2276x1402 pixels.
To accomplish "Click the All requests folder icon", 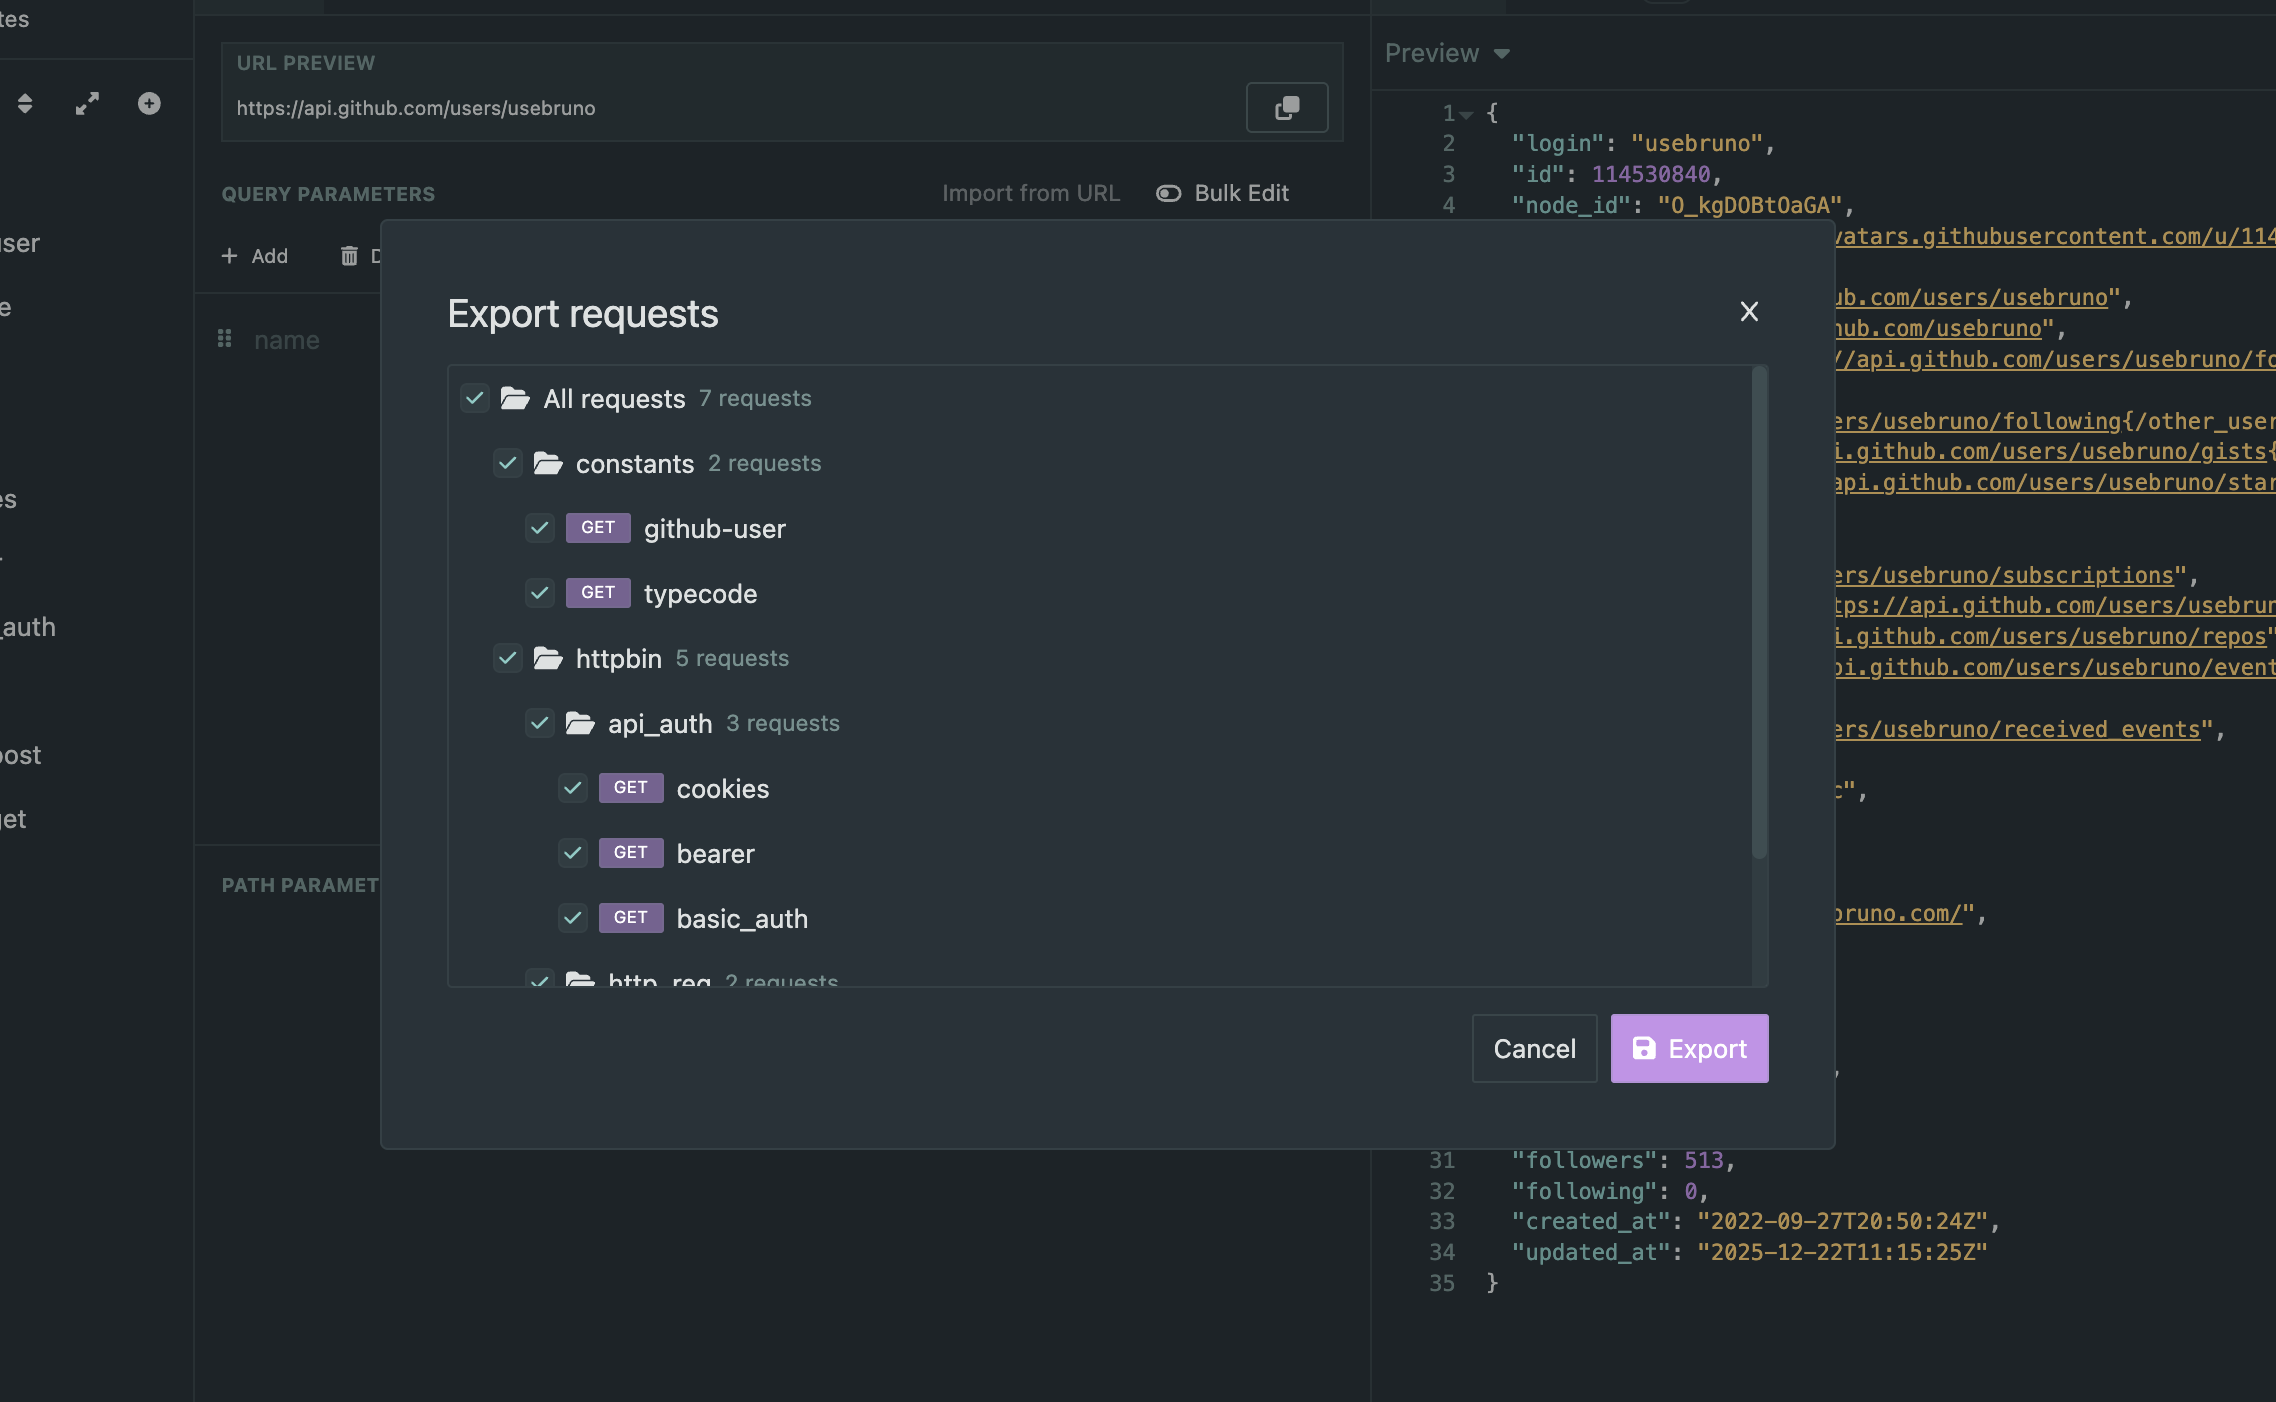I will point(515,398).
